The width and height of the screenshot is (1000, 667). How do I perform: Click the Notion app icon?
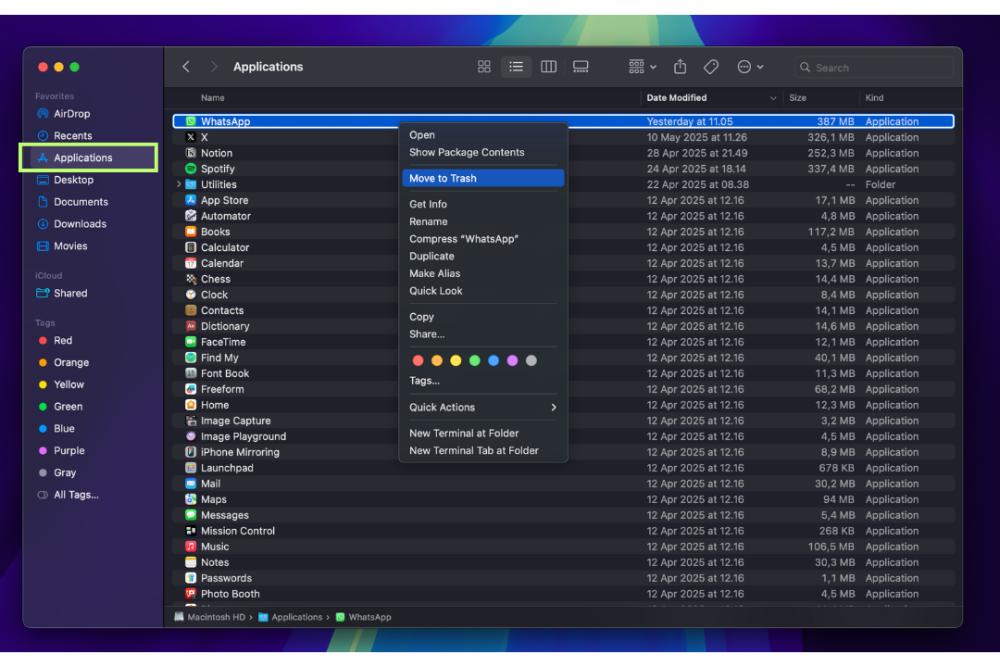191,153
